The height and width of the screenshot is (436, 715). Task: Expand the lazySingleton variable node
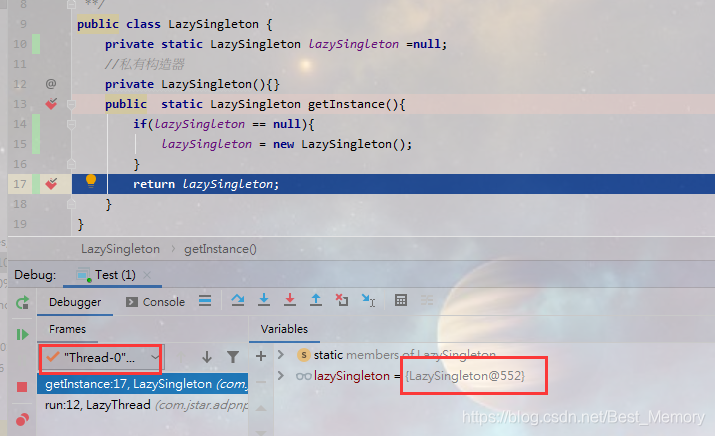click(281, 376)
